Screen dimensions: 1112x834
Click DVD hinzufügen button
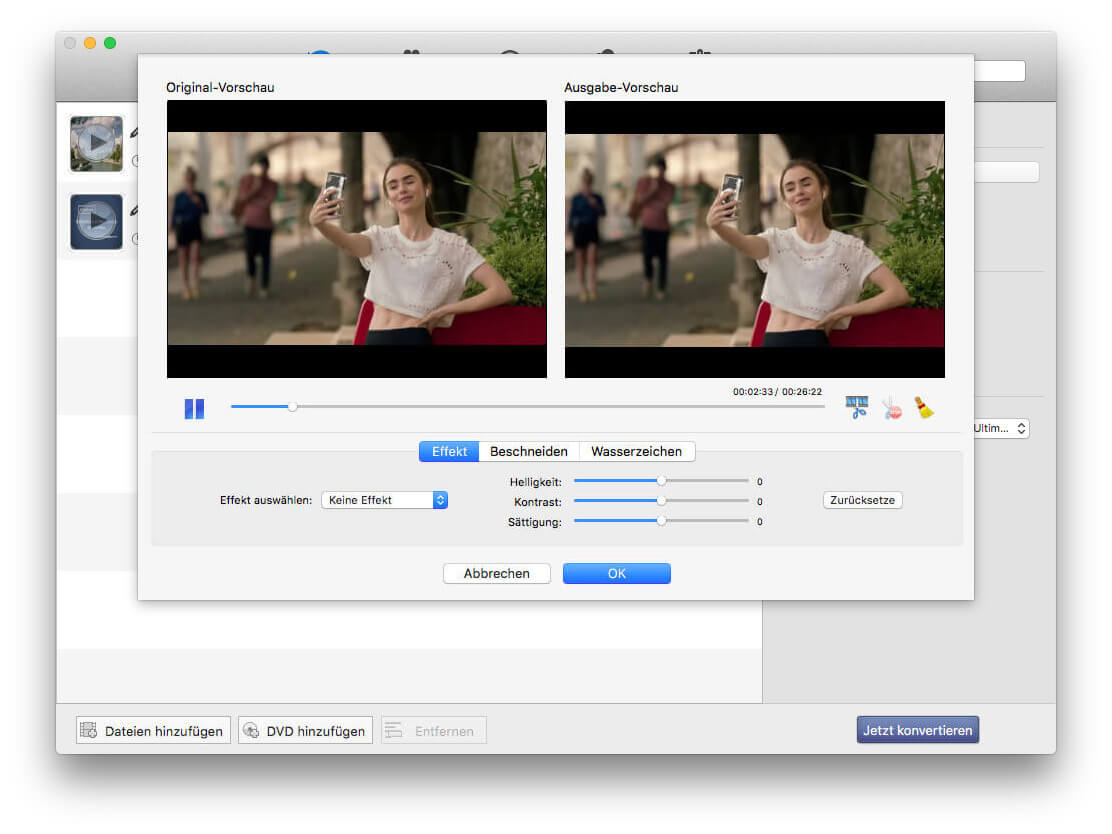click(305, 730)
